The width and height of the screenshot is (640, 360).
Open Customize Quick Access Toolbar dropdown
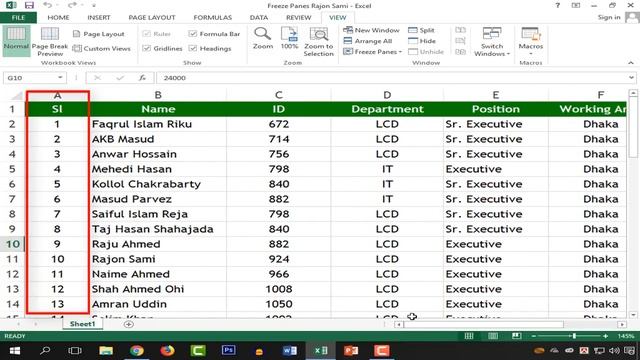tap(93, 6)
